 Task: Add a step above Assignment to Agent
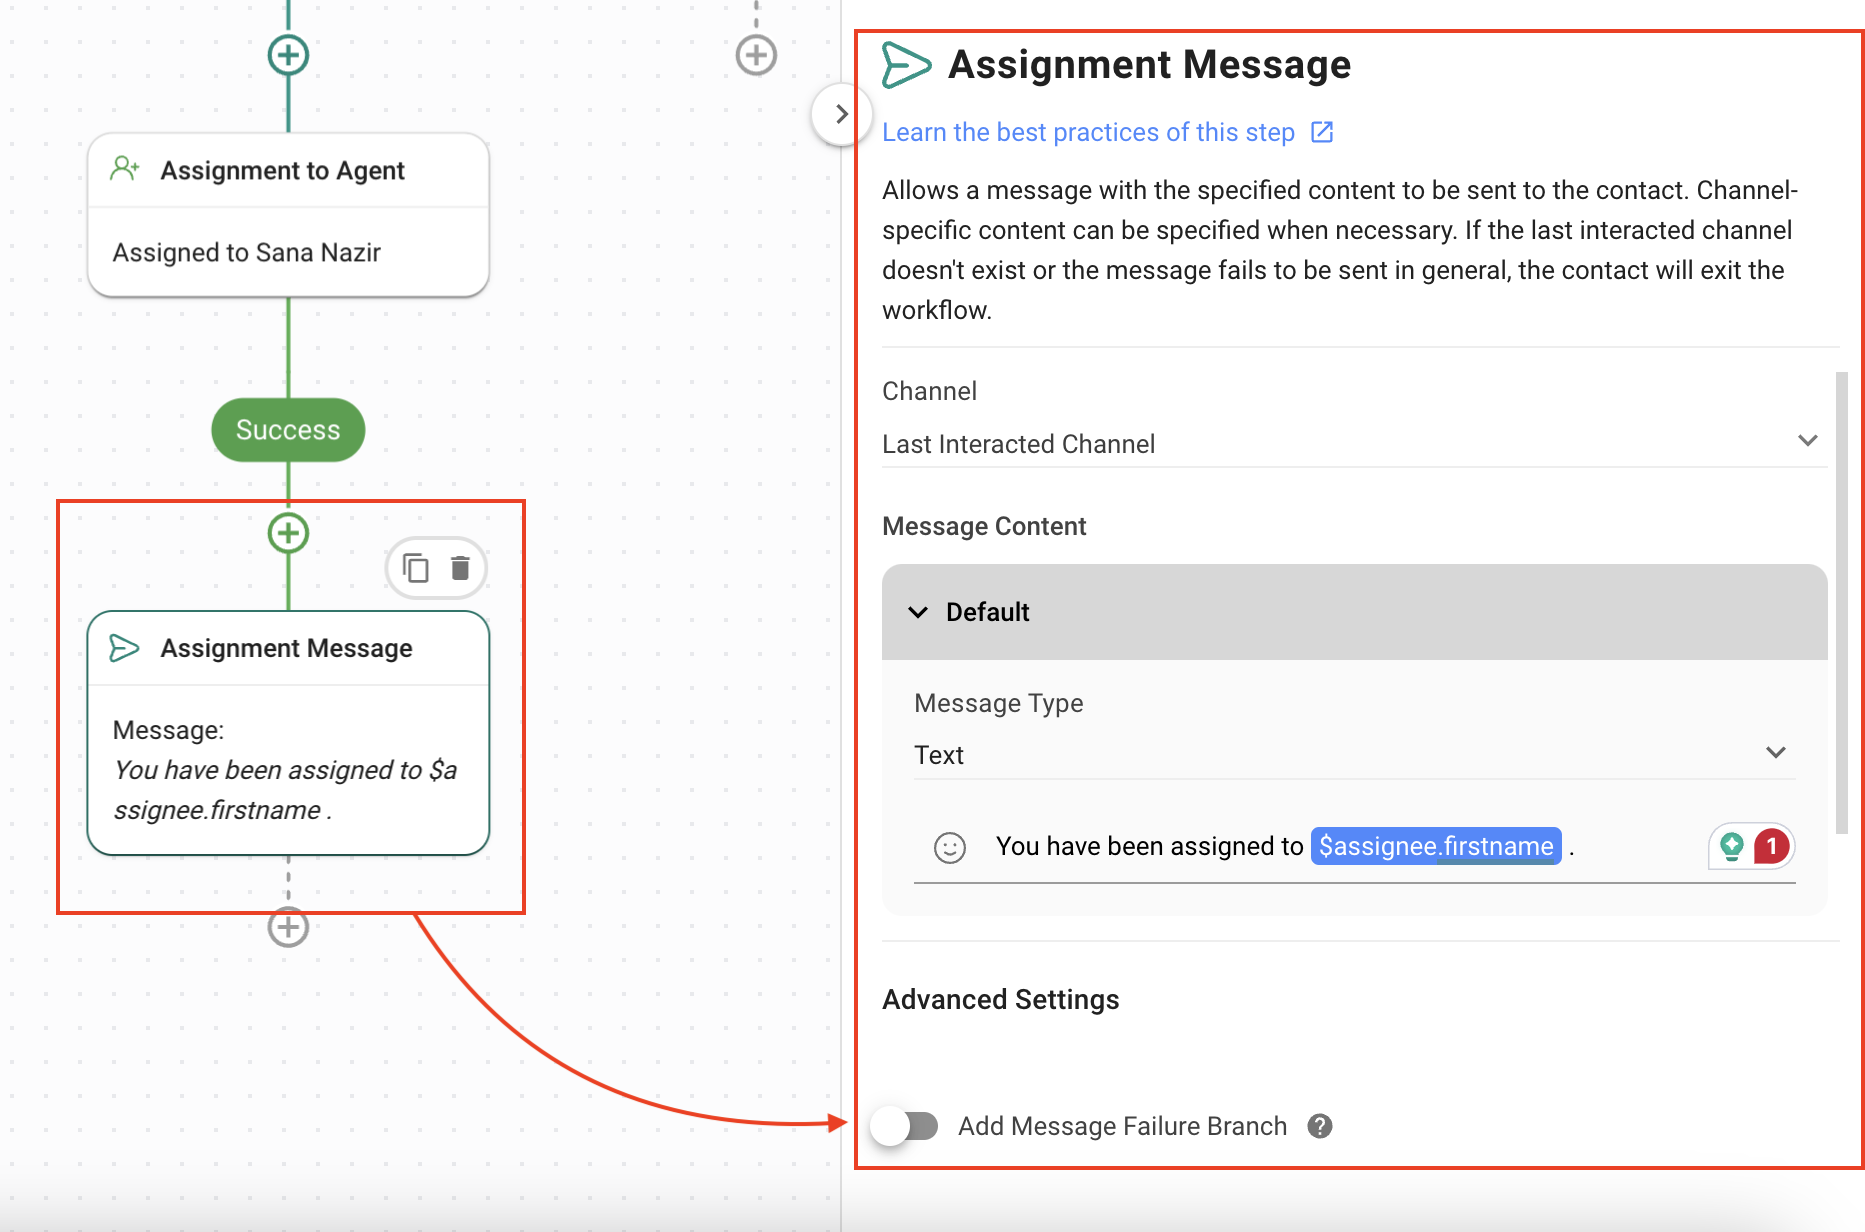pos(288,55)
